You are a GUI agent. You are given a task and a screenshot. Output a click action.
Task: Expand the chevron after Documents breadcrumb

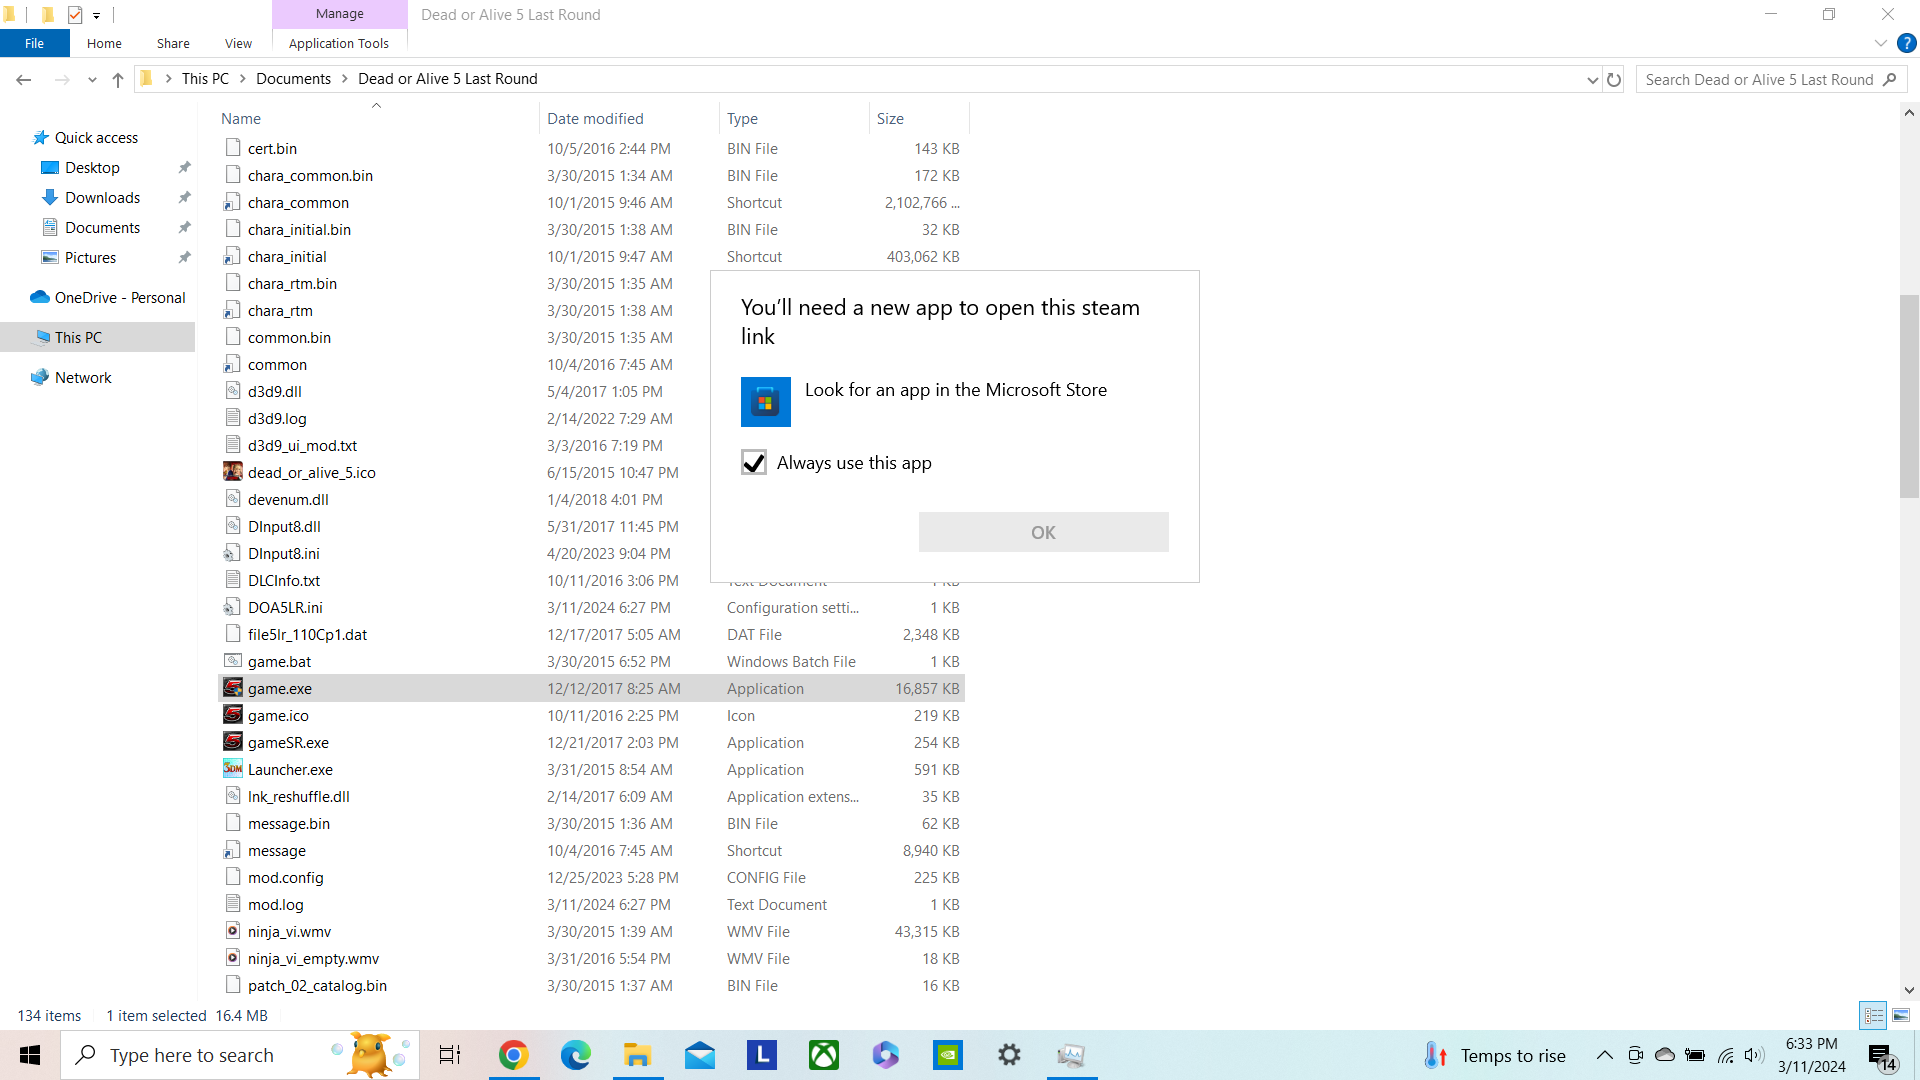tap(345, 79)
